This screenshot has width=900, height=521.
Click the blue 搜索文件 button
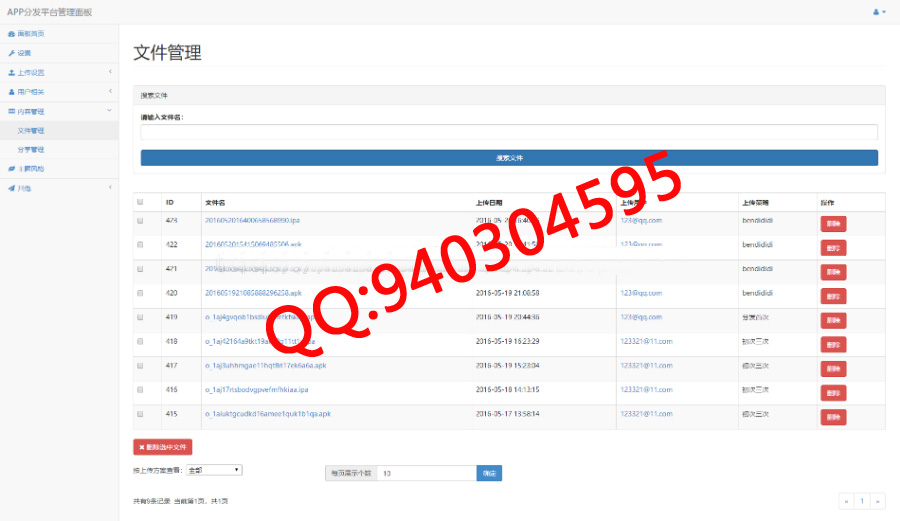pos(509,158)
